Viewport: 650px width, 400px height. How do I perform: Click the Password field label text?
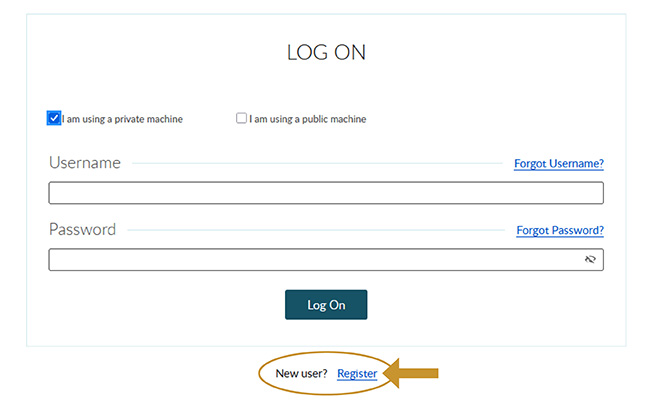(x=82, y=229)
